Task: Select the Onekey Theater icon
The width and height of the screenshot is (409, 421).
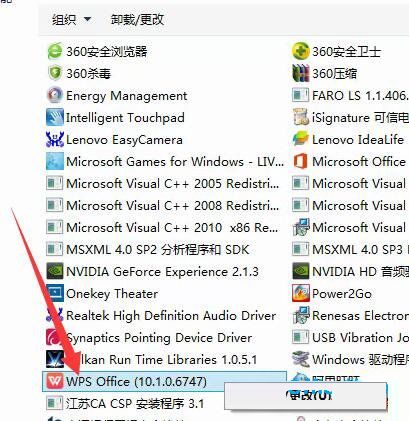Action: pos(54,293)
